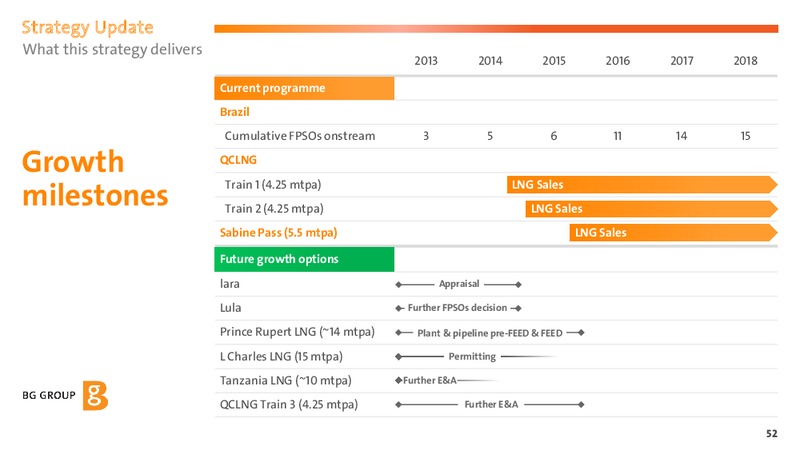Click 'L Charles LNG (15 mtpa)' label
The height and width of the screenshot is (450, 800).
(x=281, y=356)
